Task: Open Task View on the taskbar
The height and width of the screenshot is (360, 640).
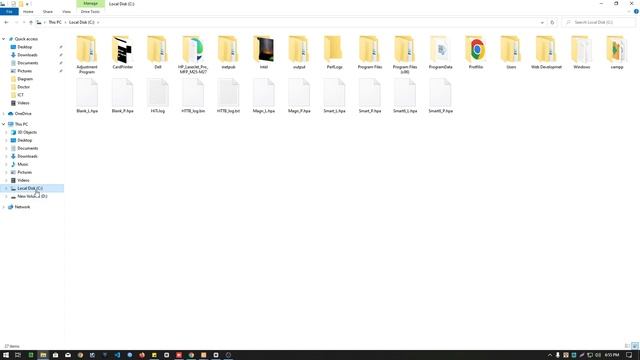Action: (18, 355)
